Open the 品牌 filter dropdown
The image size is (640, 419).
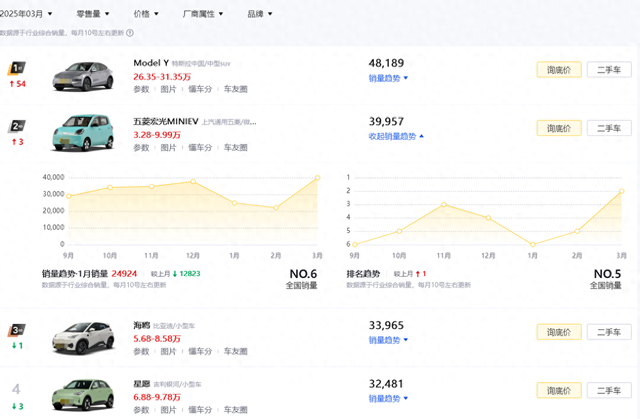click(260, 14)
